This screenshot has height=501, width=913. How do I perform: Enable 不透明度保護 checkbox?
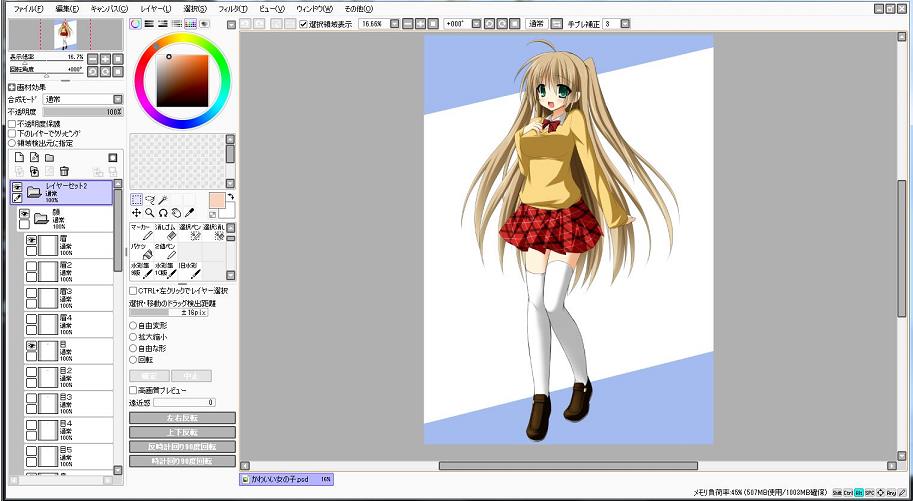pyautogui.click(x=12, y=124)
